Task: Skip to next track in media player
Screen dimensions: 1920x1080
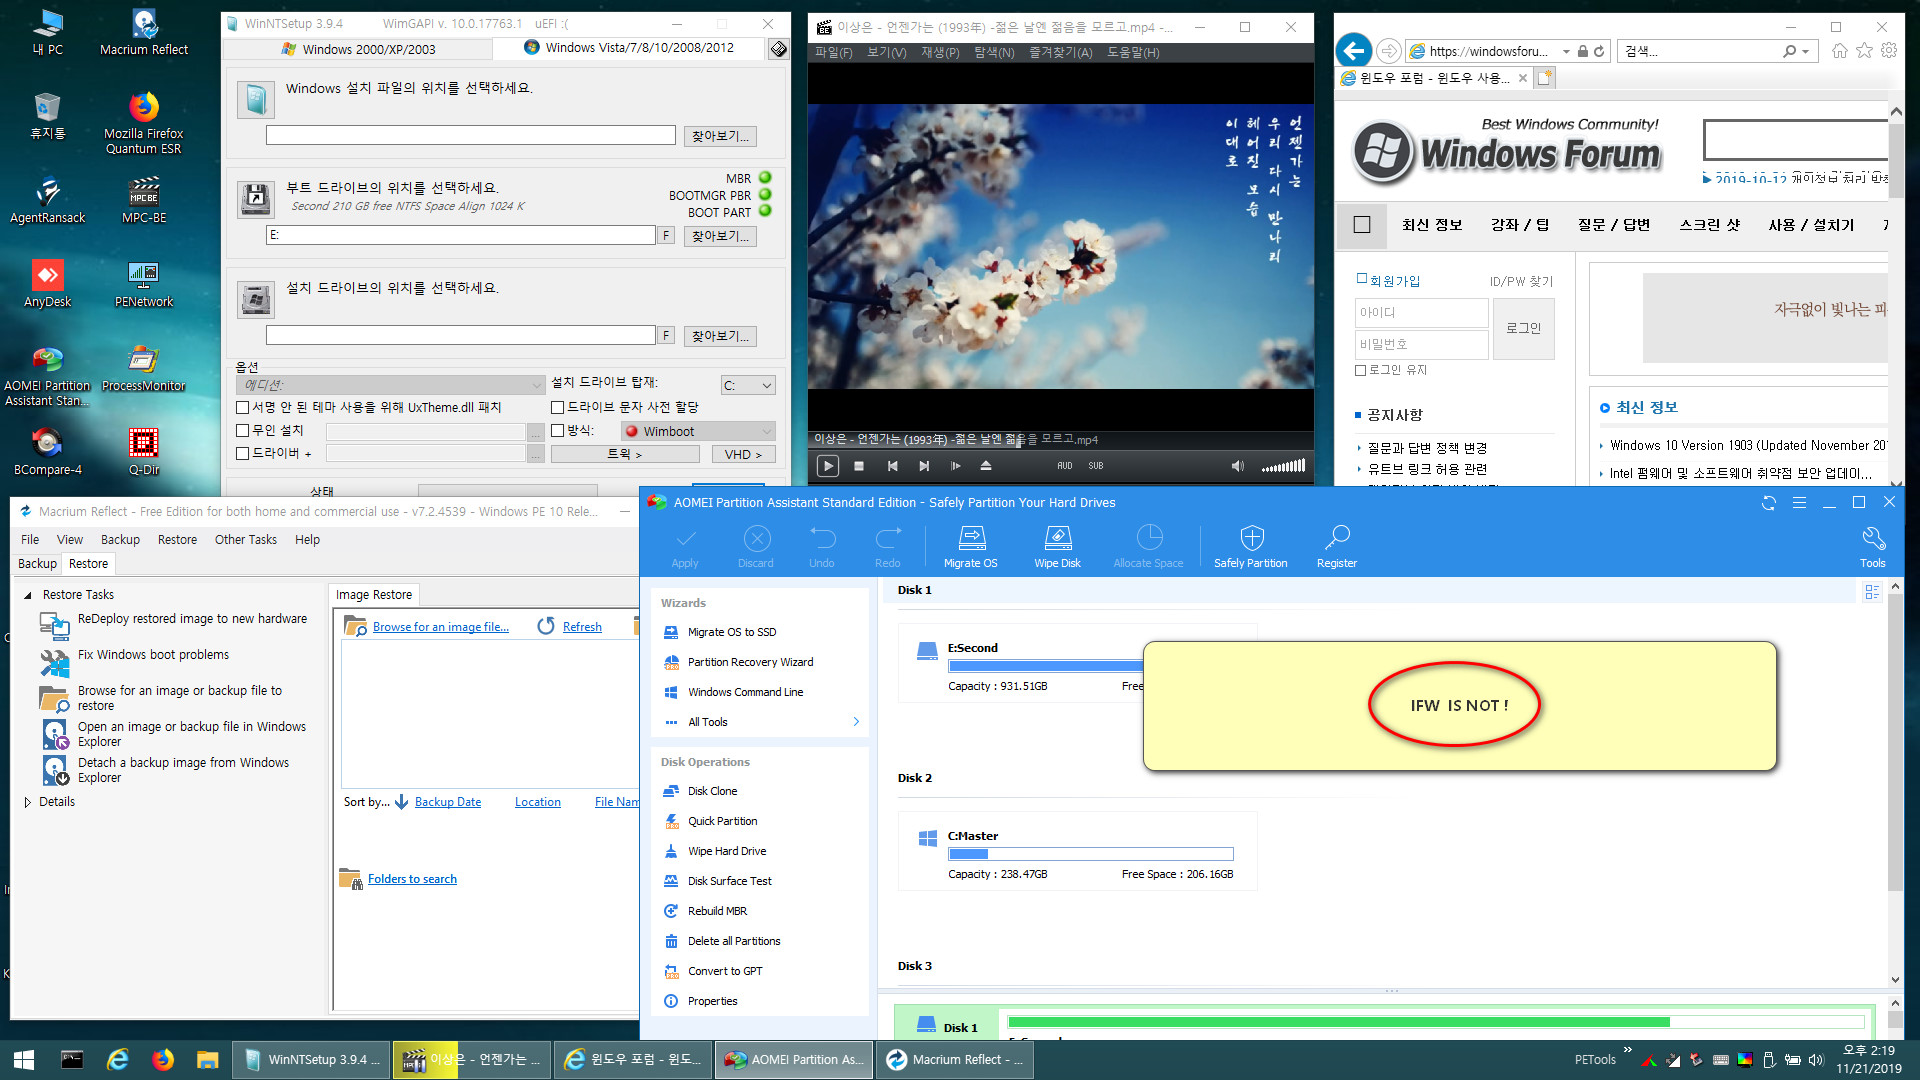Action: pyautogui.click(x=924, y=466)
